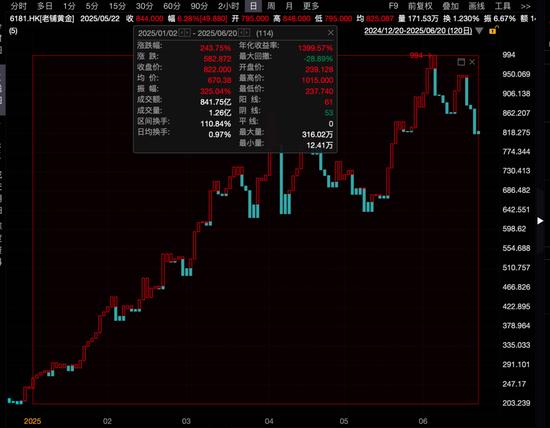This screenshot has width=550, height=428.
Task: Click the 598.62 price axis label
Action: click(514, 229)
